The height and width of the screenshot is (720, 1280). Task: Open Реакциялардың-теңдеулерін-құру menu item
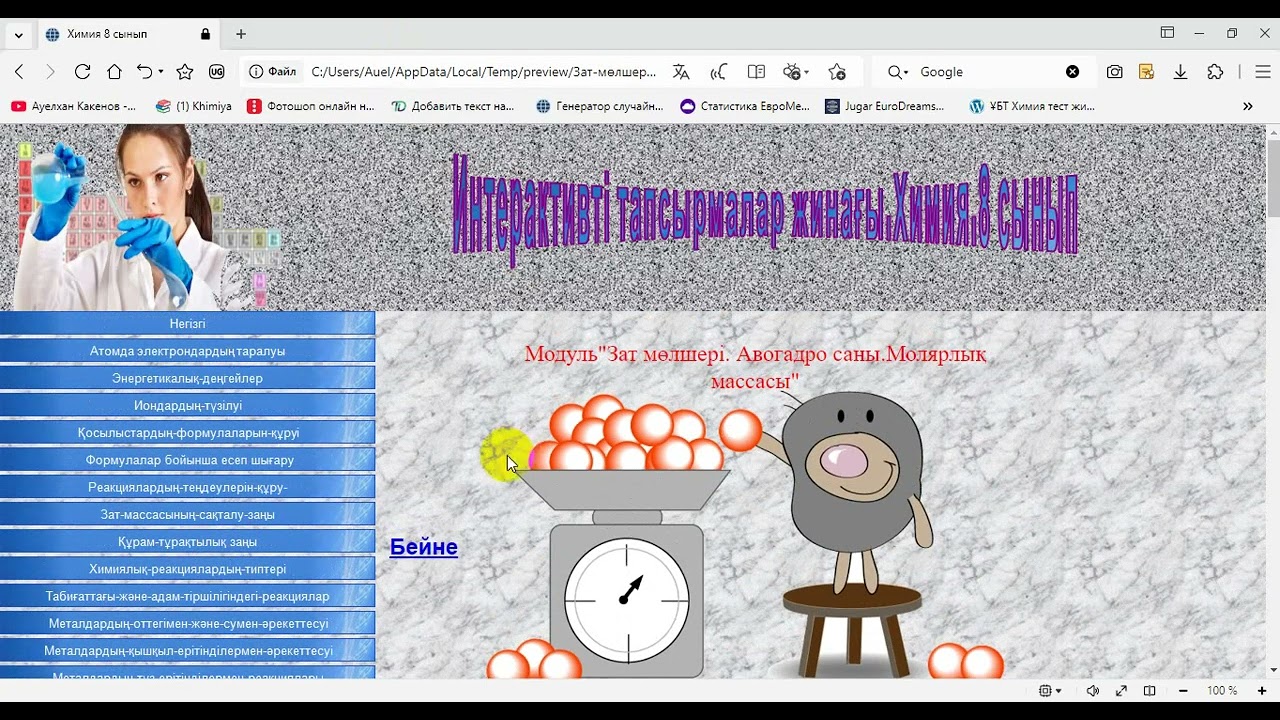187,487
